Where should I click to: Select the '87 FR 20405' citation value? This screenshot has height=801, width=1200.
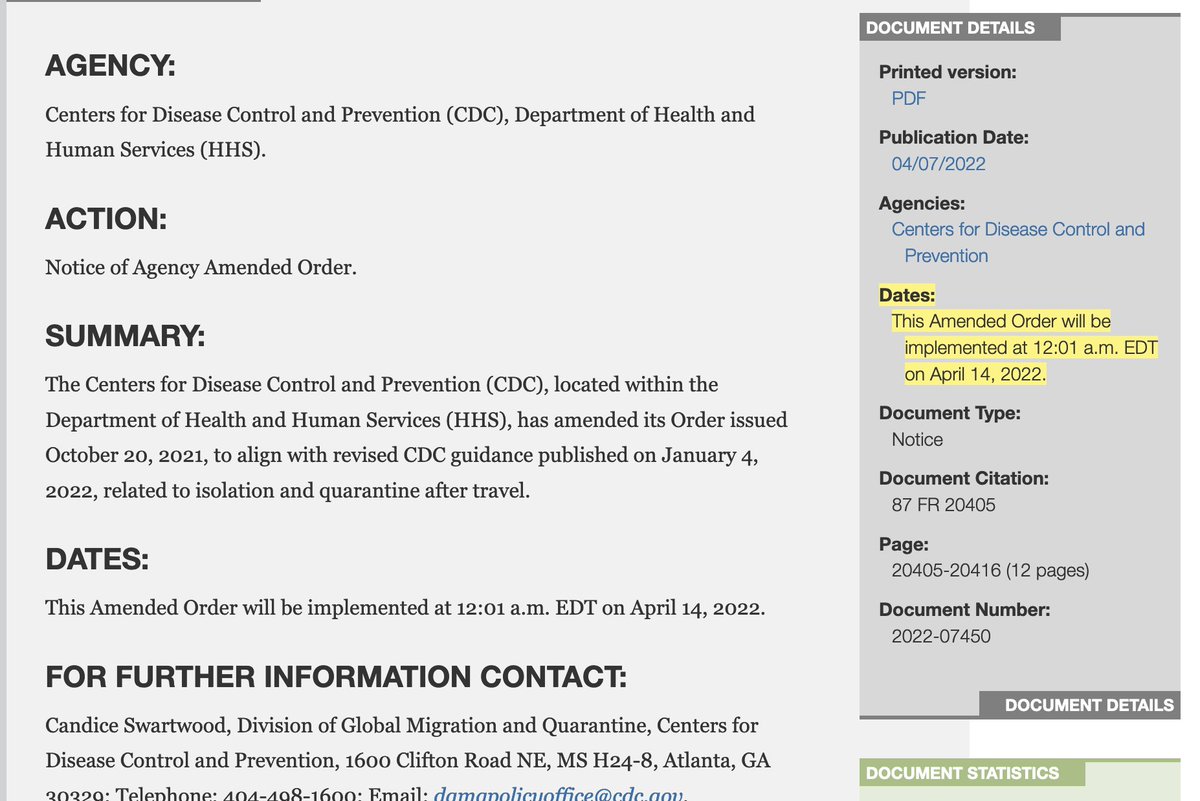tap(944, 505)
